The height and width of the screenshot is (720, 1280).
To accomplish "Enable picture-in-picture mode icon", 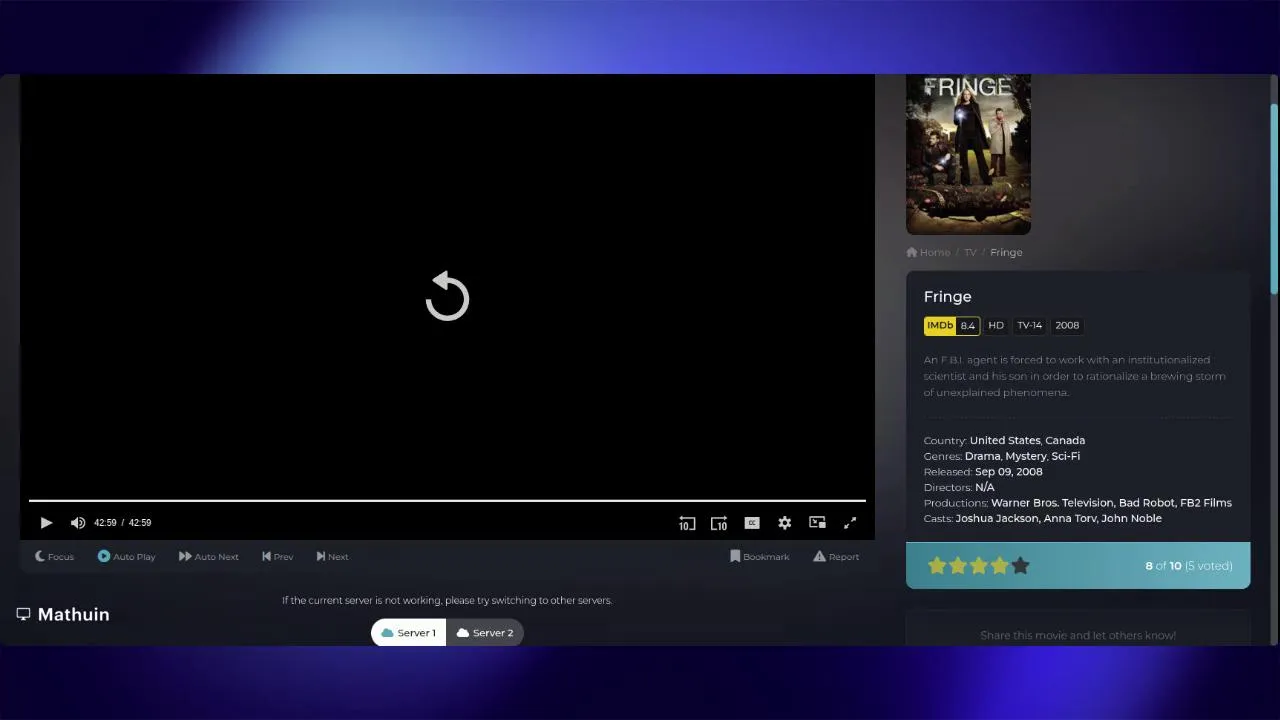I will pos(817,523).
